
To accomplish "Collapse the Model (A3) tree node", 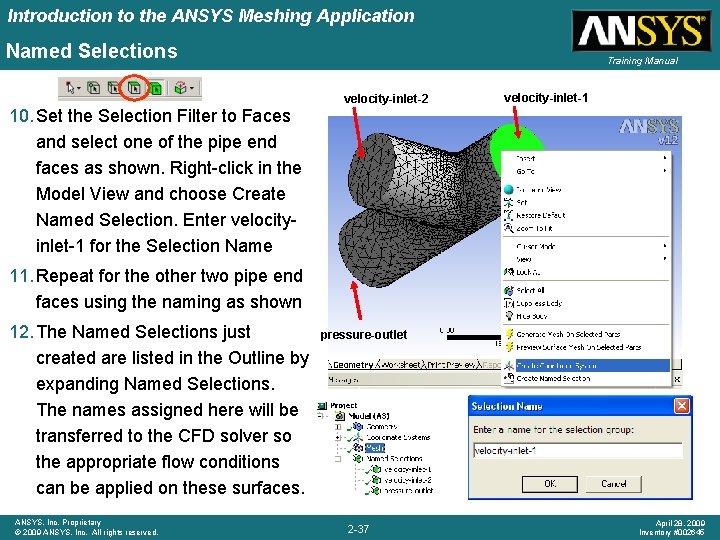I will pos(320,416).
